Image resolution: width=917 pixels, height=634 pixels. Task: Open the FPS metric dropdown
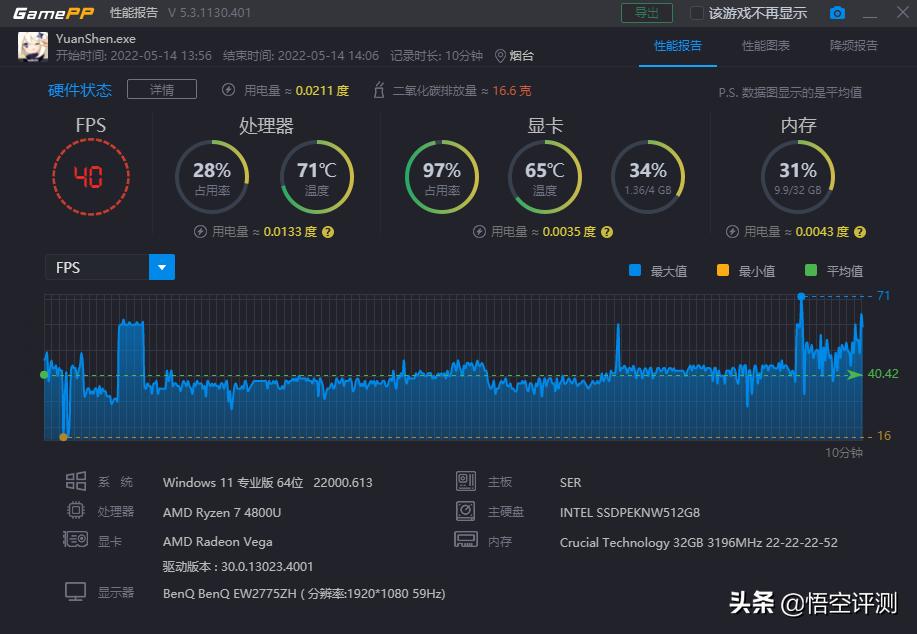click(160, 267)
